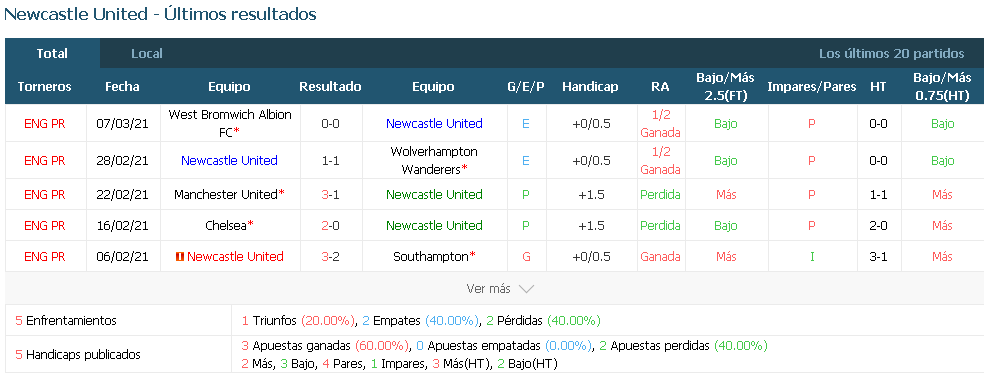Click the Manchester United team name
This screenshot has height=376, width=984.
[x=226, y=195]
